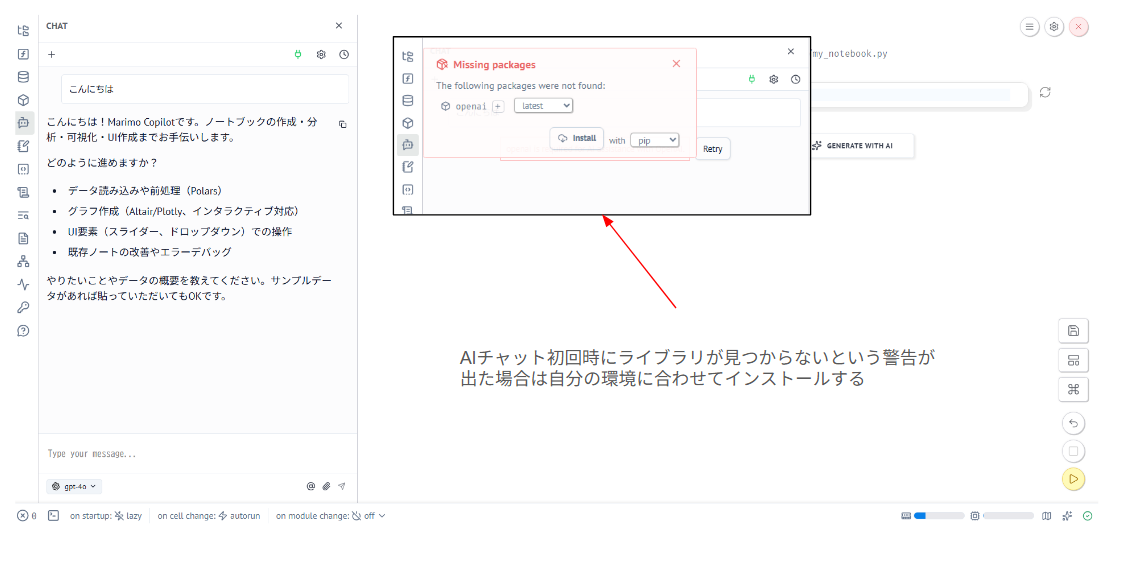Screen dimensions: 1144x561
Task: Open the variables panel icon
Action: tap(23, 54)
